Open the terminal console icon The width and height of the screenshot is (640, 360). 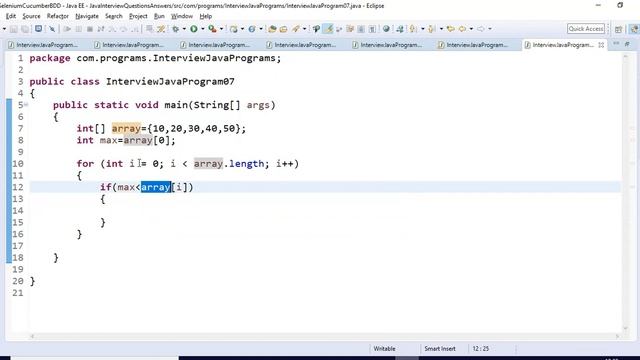coord(38,29)
